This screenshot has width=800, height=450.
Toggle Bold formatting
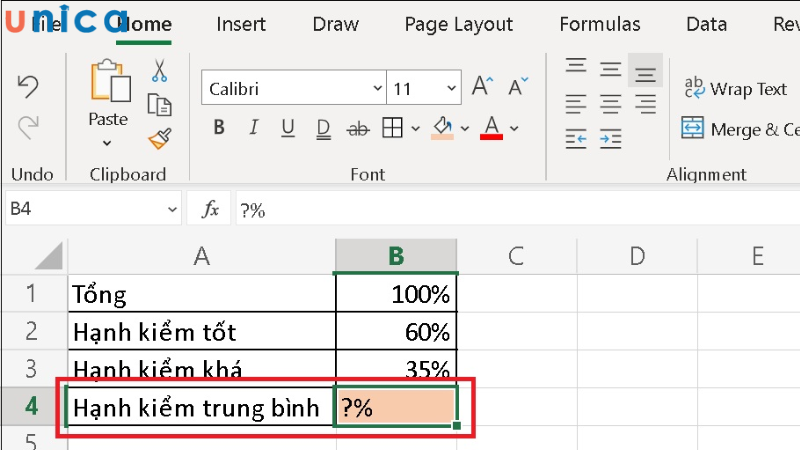220,128
